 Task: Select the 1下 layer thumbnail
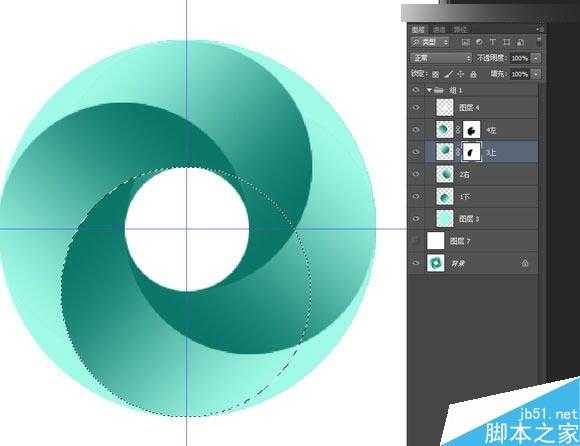pos(445,196)
